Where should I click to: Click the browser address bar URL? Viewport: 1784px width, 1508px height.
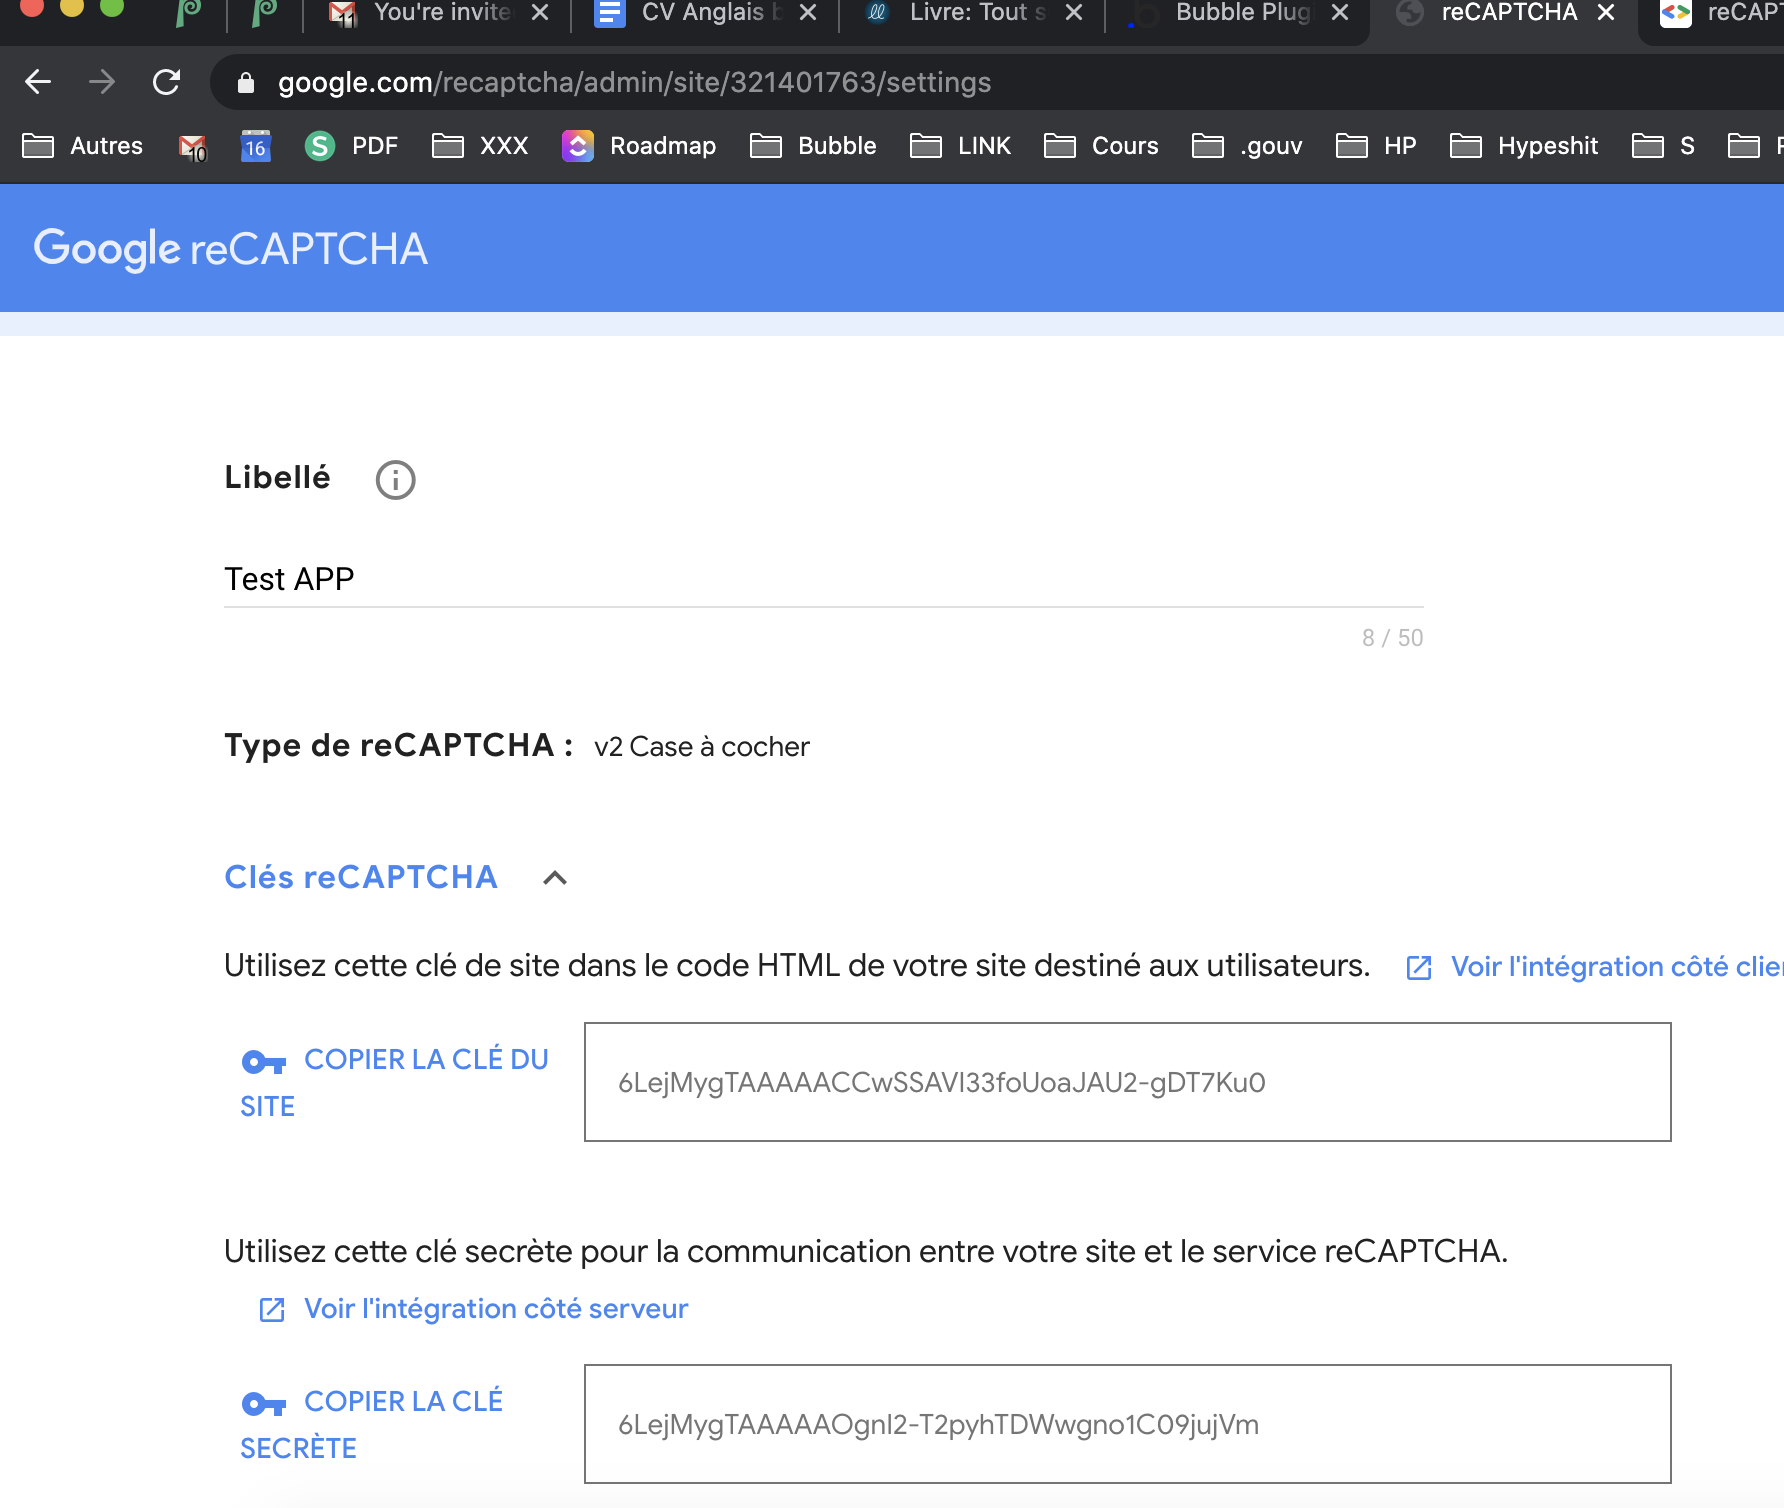pos(635,82)
